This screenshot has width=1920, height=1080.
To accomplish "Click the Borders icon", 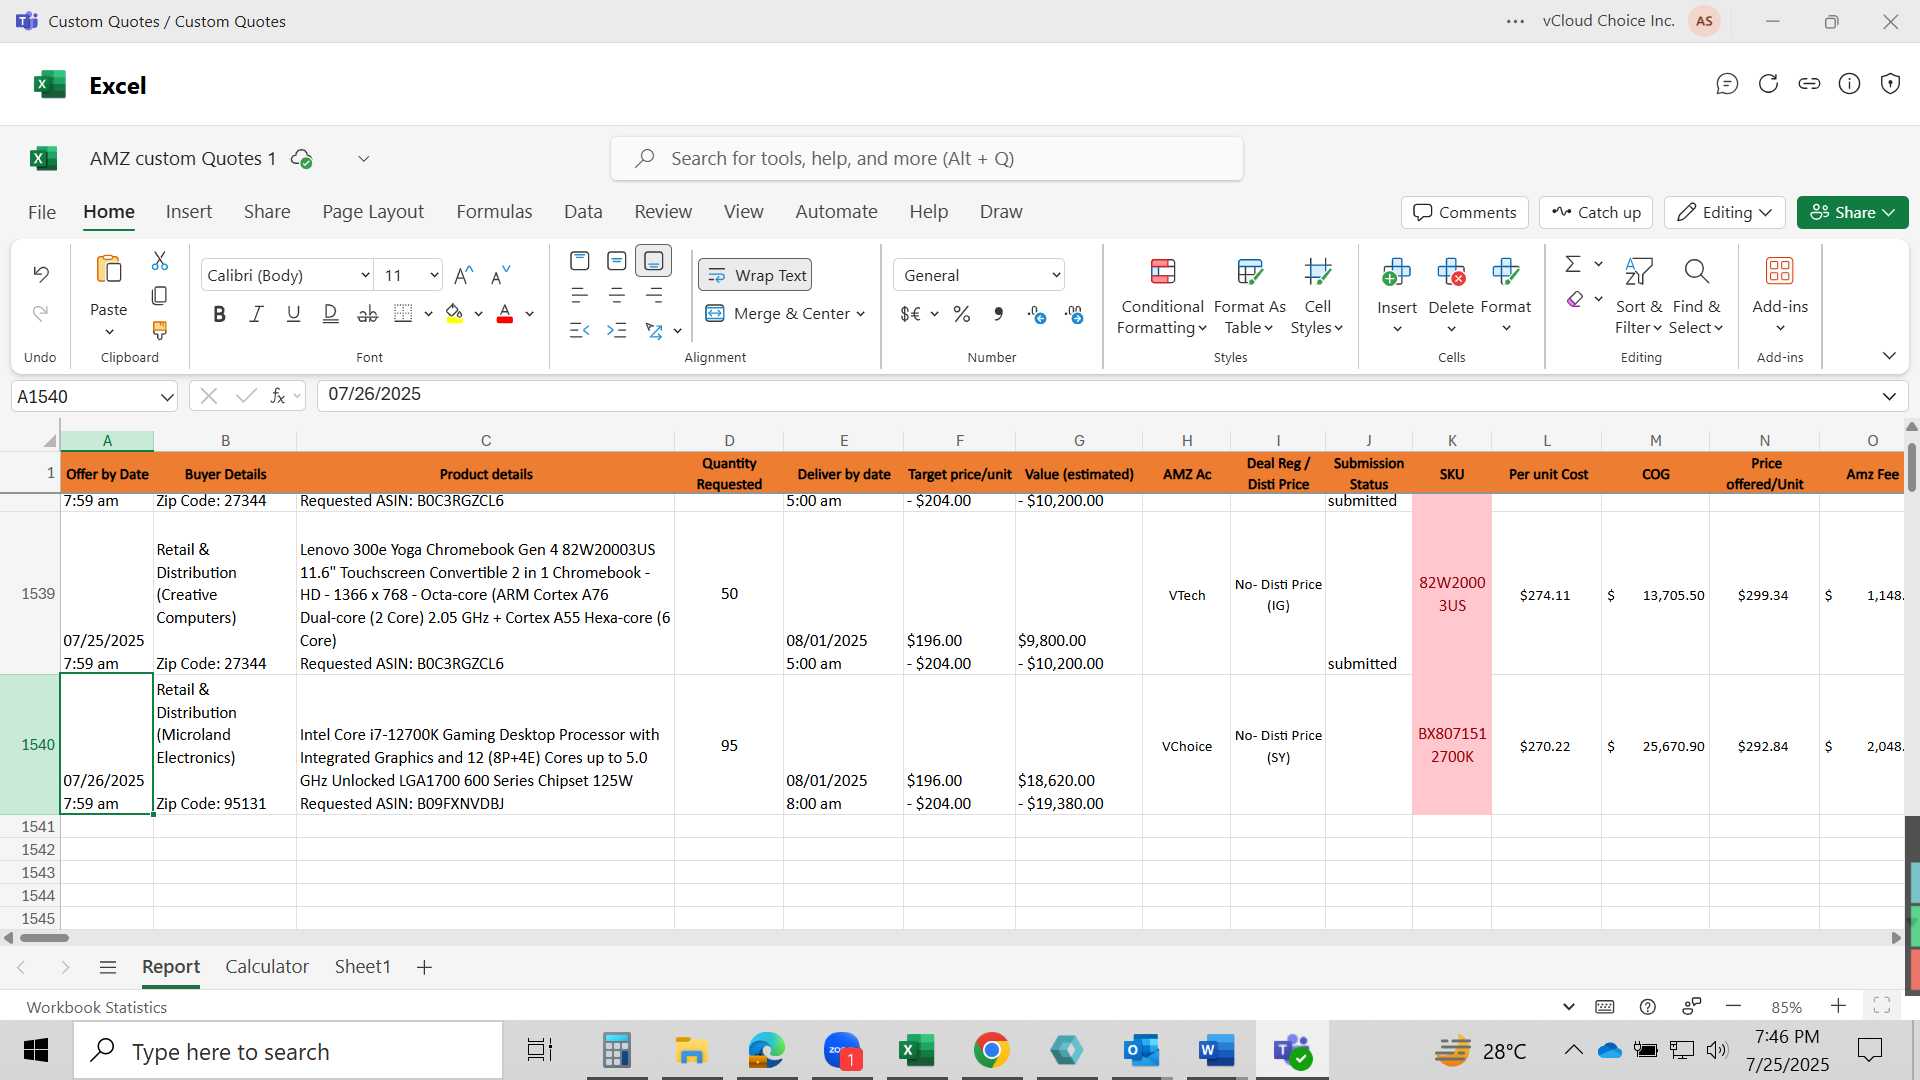I will tap(403, 314).
